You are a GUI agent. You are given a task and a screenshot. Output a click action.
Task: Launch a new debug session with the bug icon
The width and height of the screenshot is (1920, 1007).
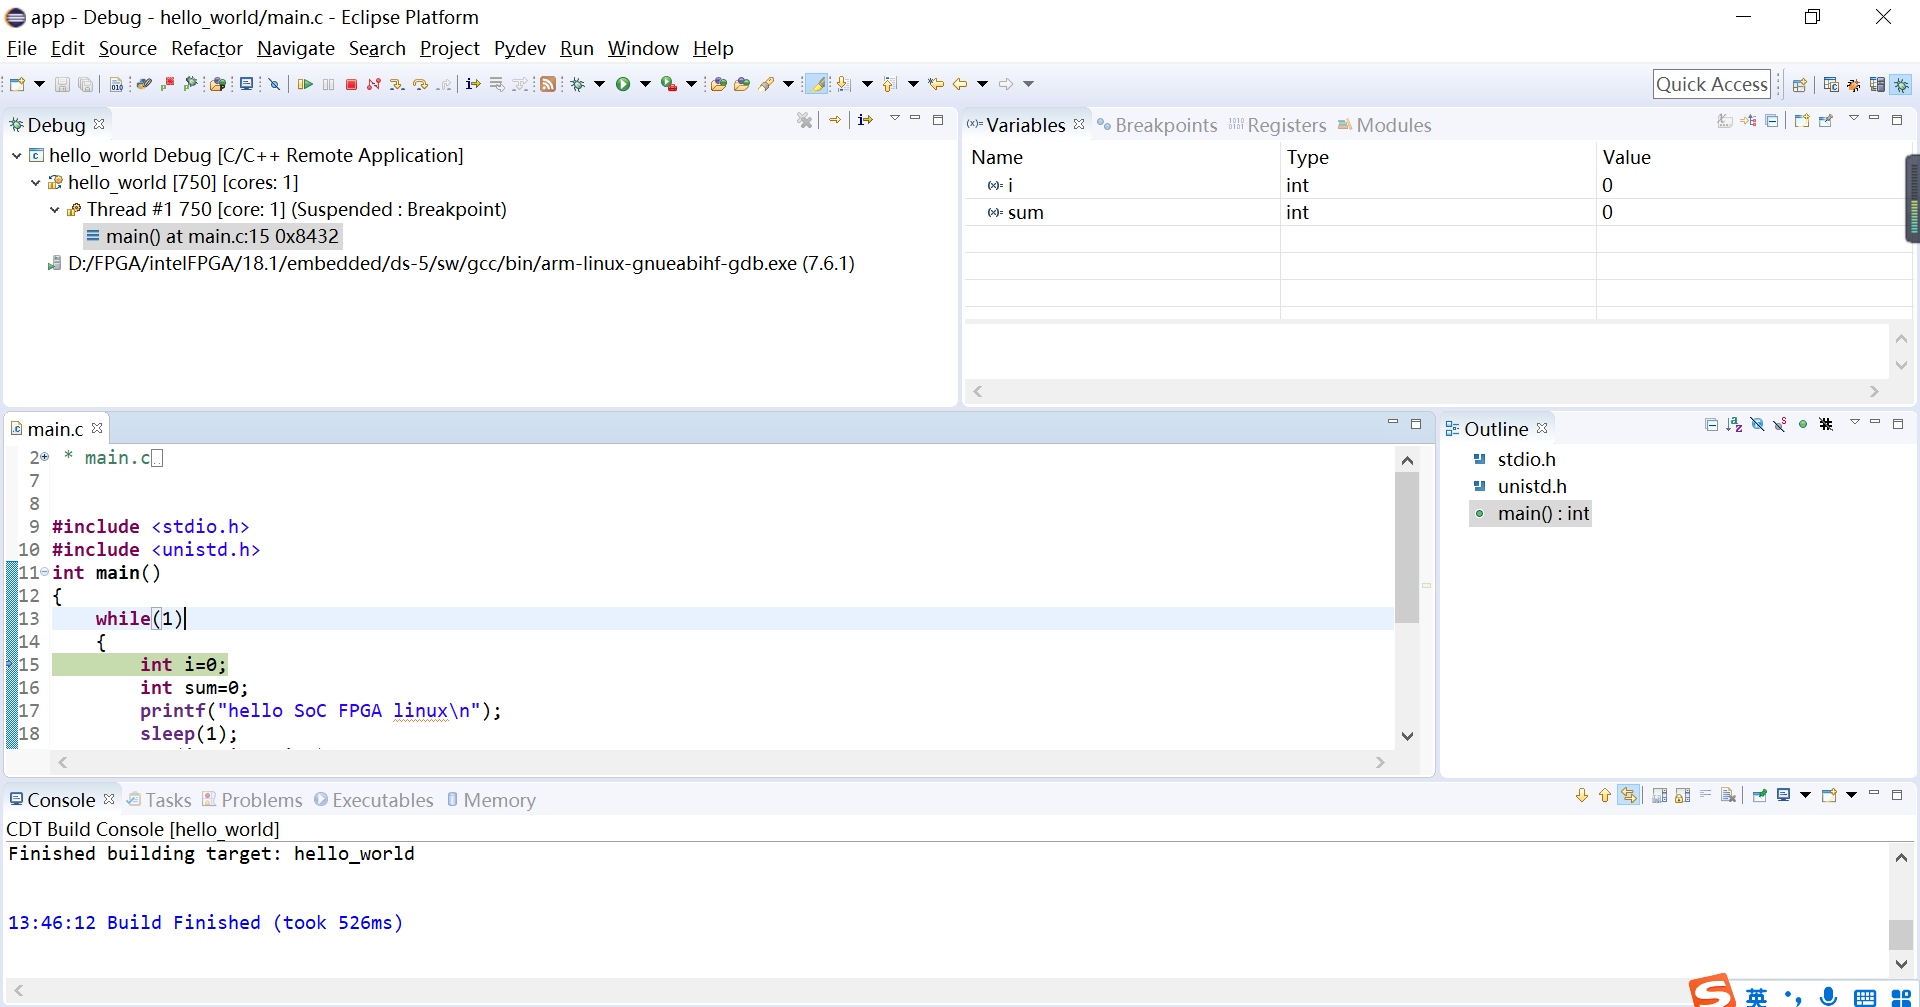(x=579, y=84)
